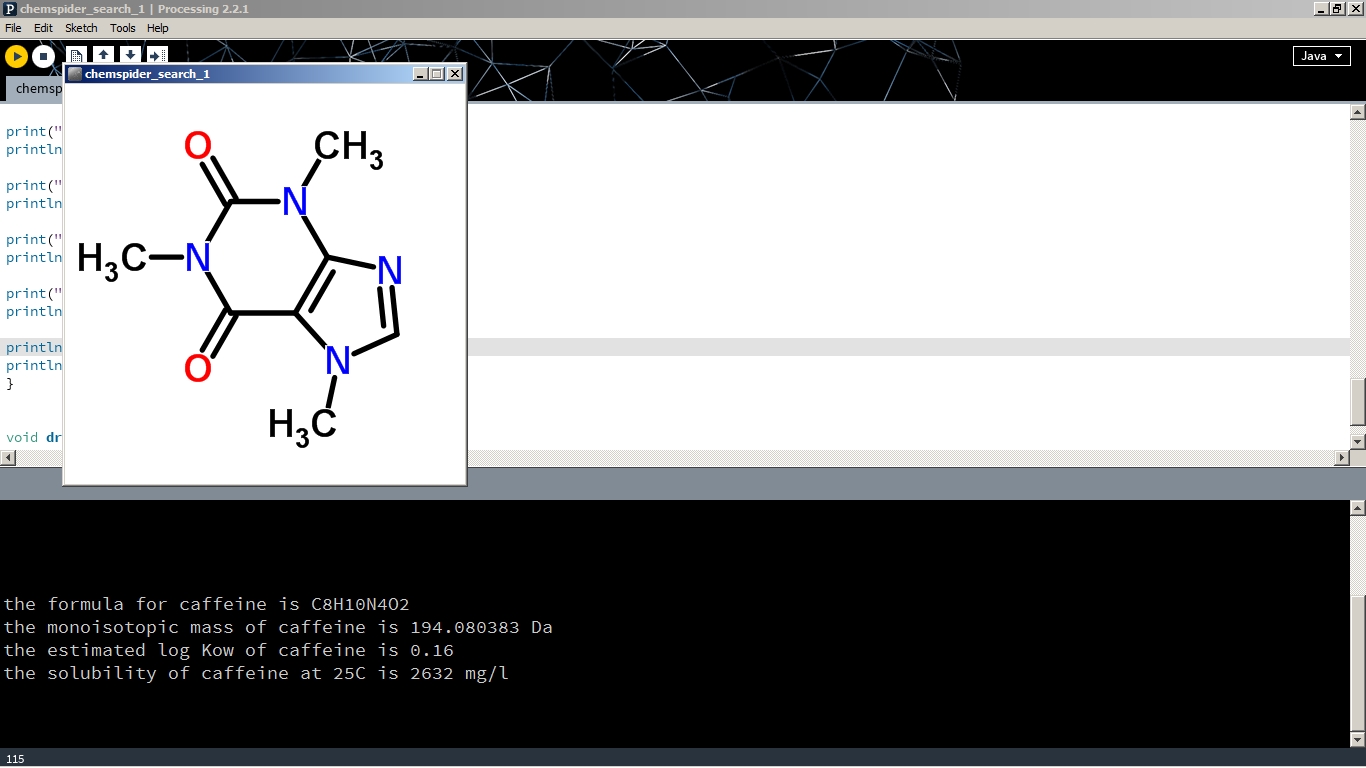Maximize the chemspider_search_1 output window
The height and width of the screenshot is (768, 1366).
(437, 74)
